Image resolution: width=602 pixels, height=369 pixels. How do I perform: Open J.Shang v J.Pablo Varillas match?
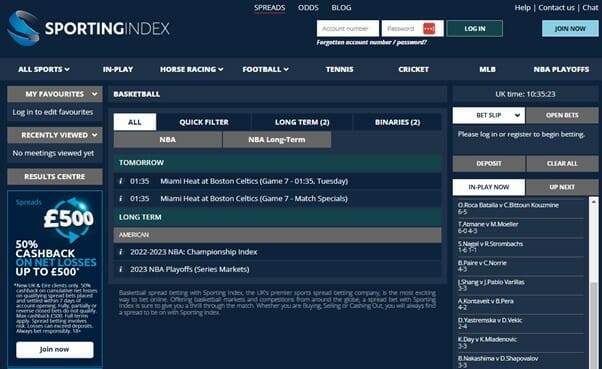[521, 285]
